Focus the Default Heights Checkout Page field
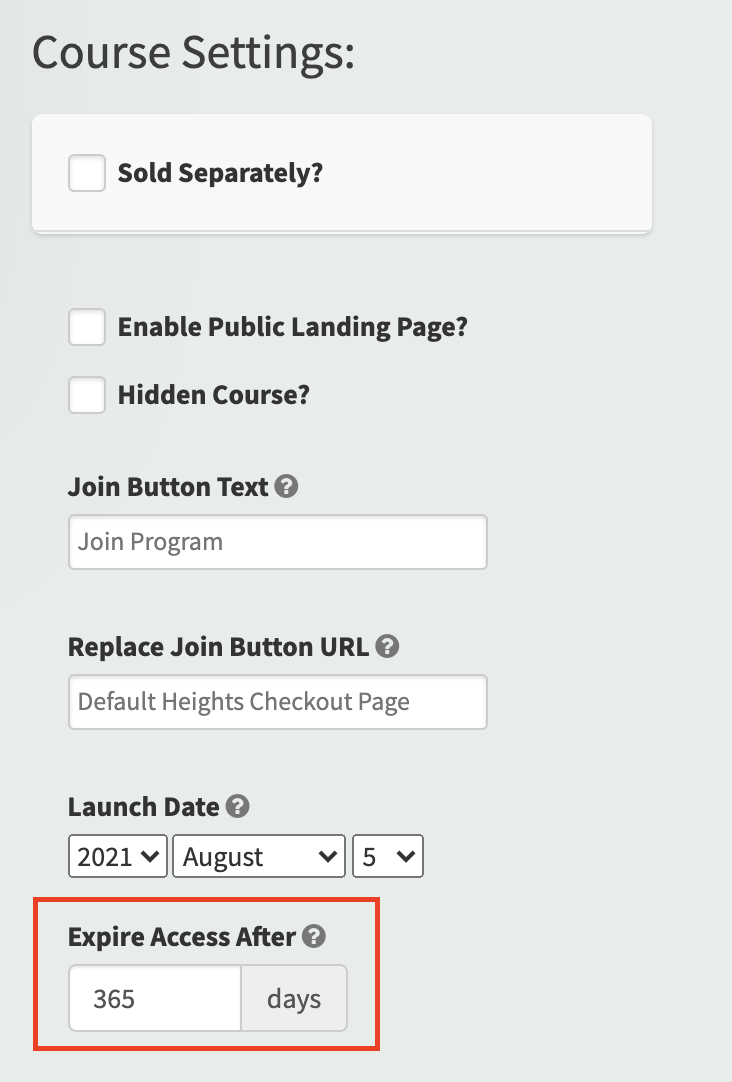The image size is (732, 1082). (278, 702)
